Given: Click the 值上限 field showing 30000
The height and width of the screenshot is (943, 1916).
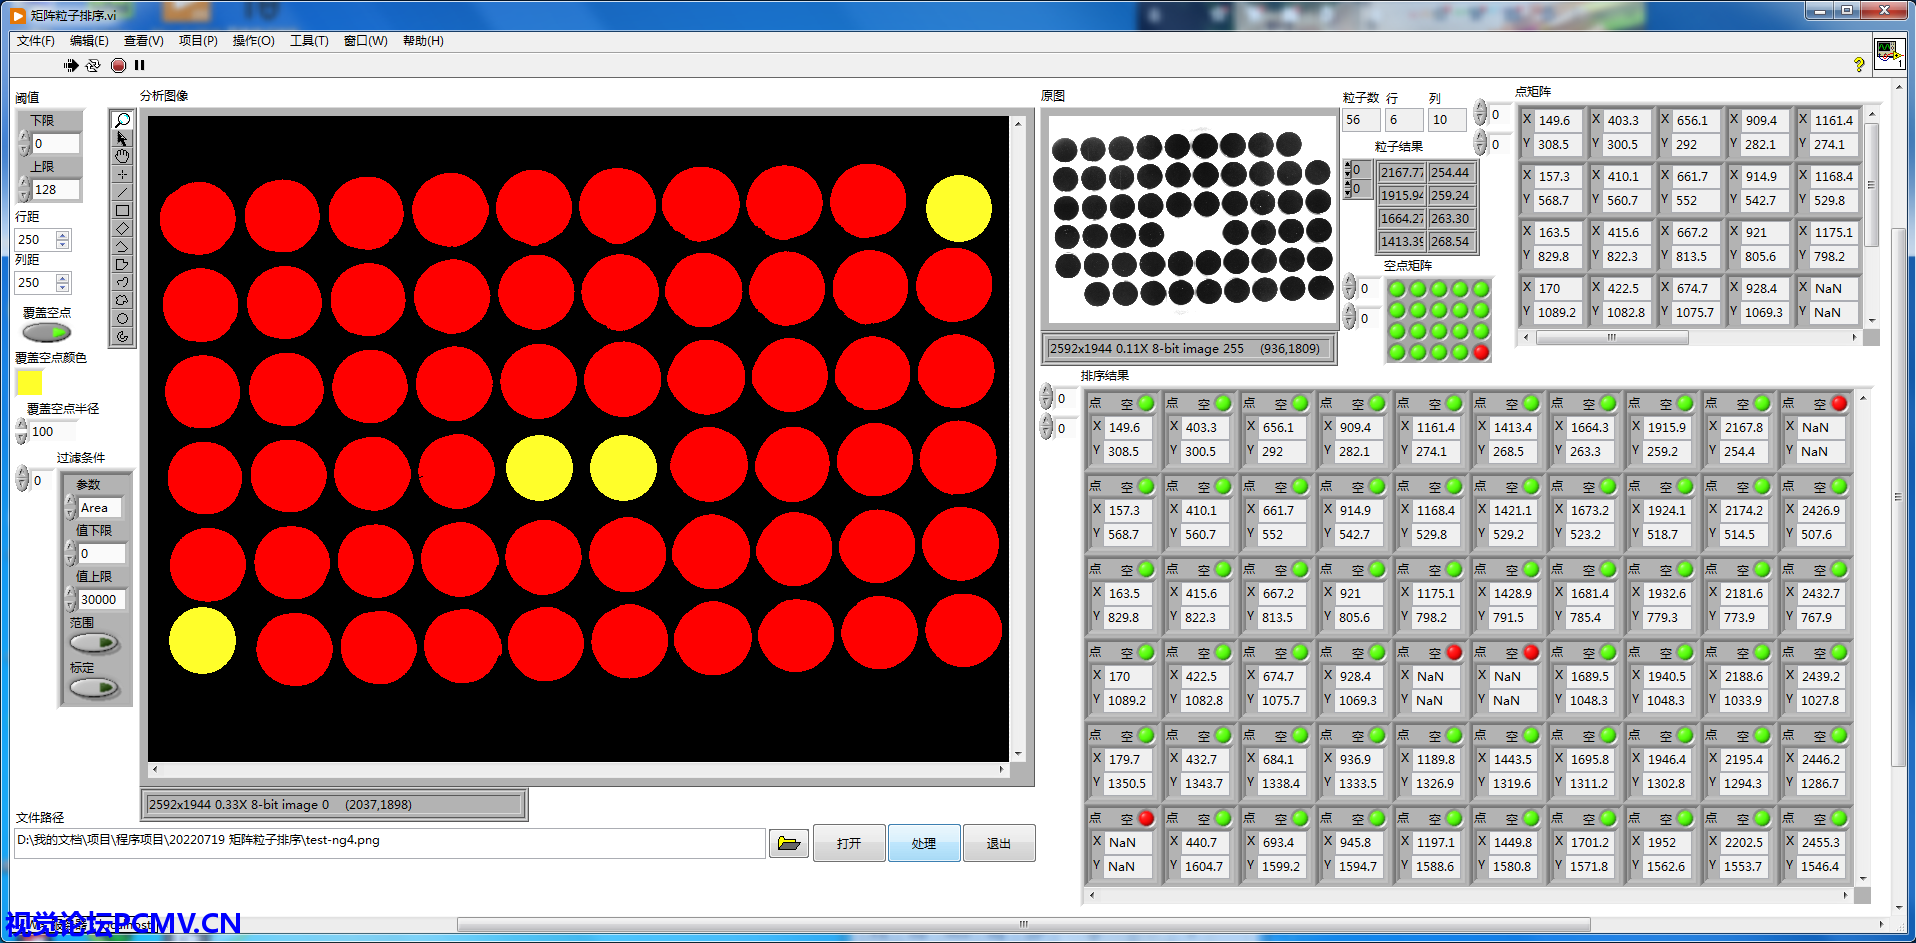Looking at the screenshot, I should point(101,599).
